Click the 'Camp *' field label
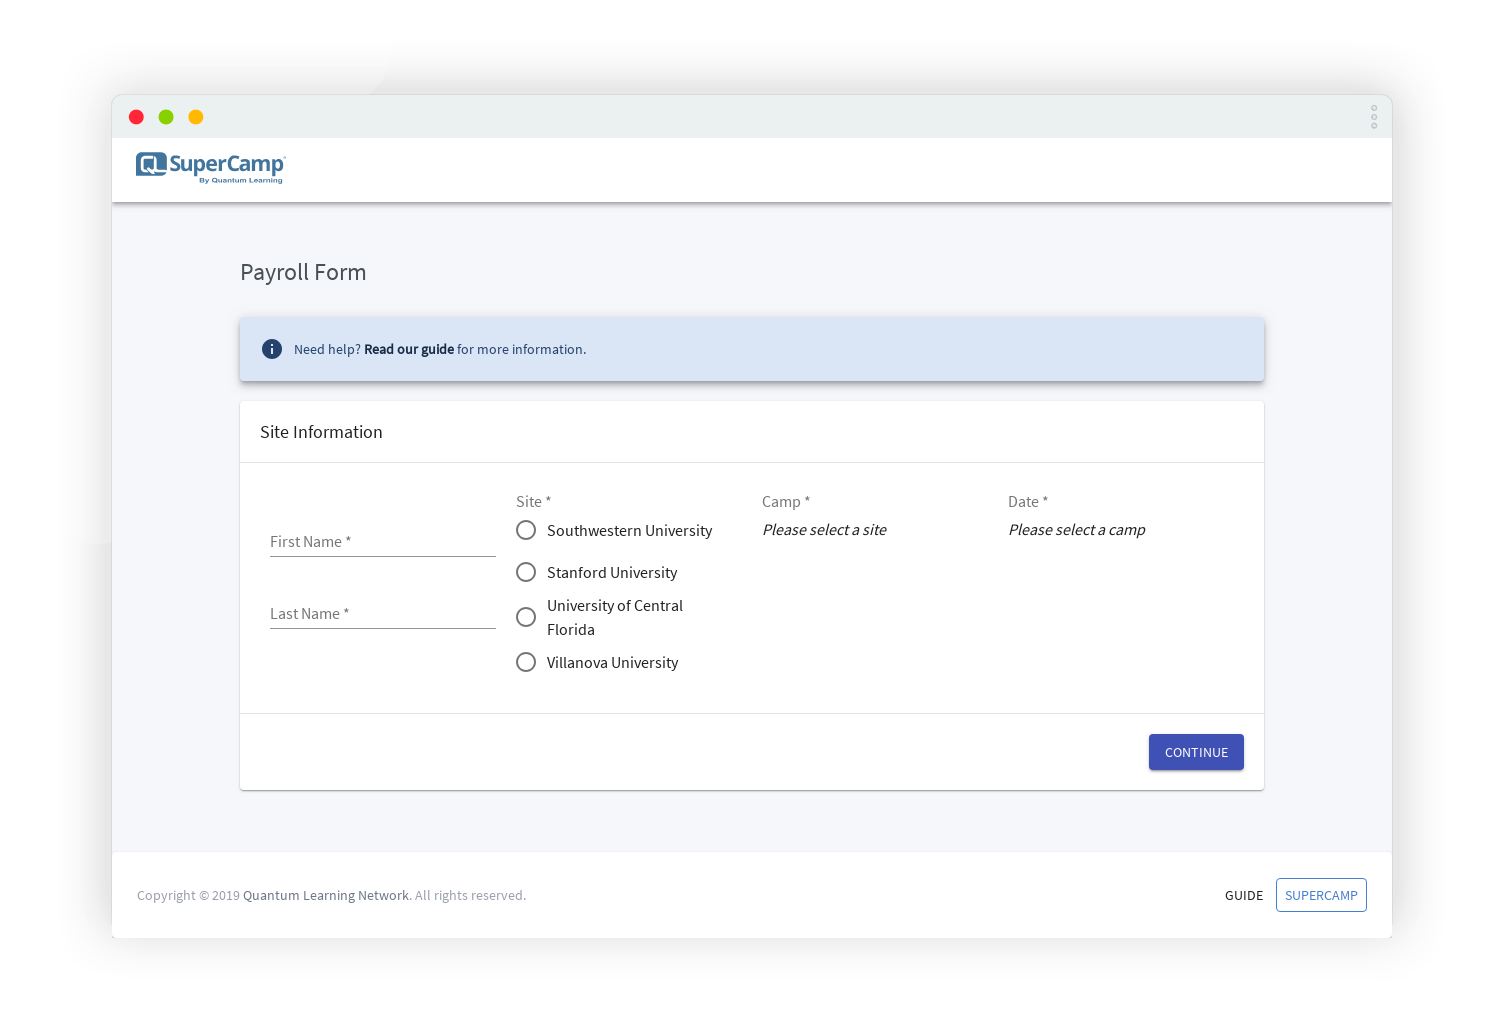The image size is (1504, 1018). 786,501
